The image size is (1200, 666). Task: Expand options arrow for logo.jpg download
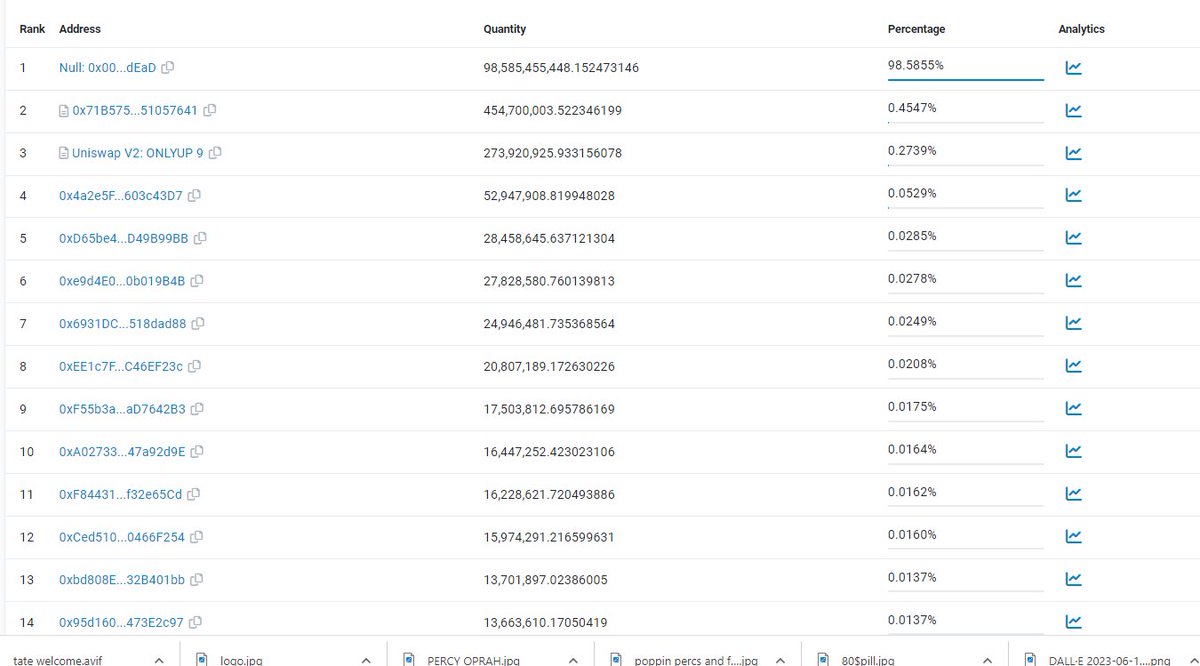[366, 660]
